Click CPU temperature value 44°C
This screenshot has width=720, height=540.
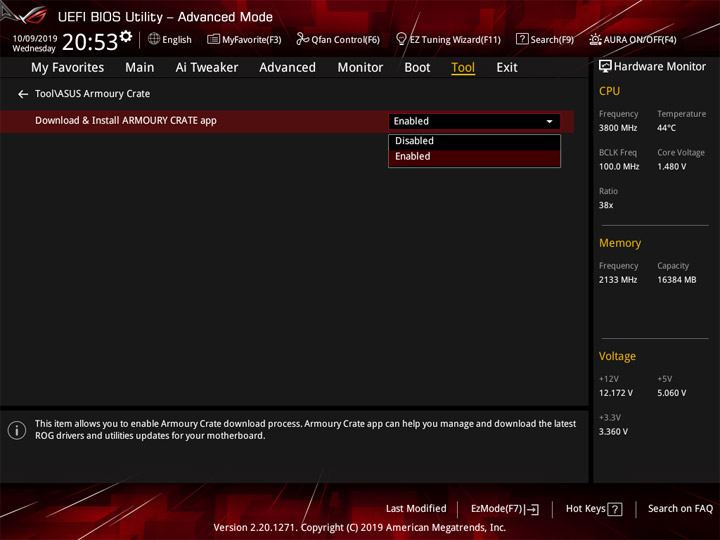pos(666,128)
